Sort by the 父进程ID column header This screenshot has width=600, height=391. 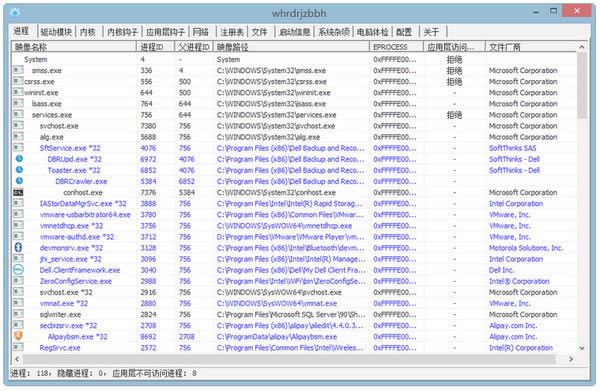click(x=194, y=47)
